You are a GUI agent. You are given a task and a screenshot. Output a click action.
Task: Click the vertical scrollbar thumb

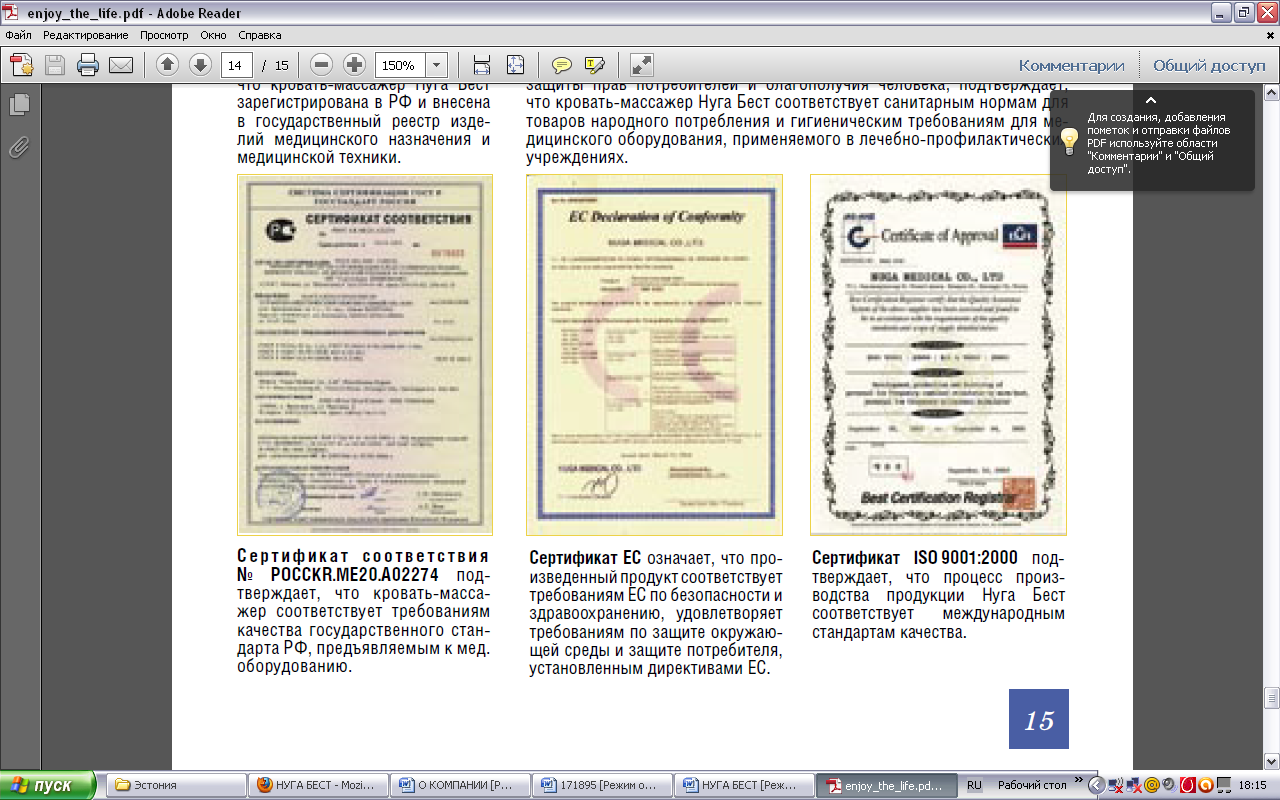click(x=1271, y=696)
